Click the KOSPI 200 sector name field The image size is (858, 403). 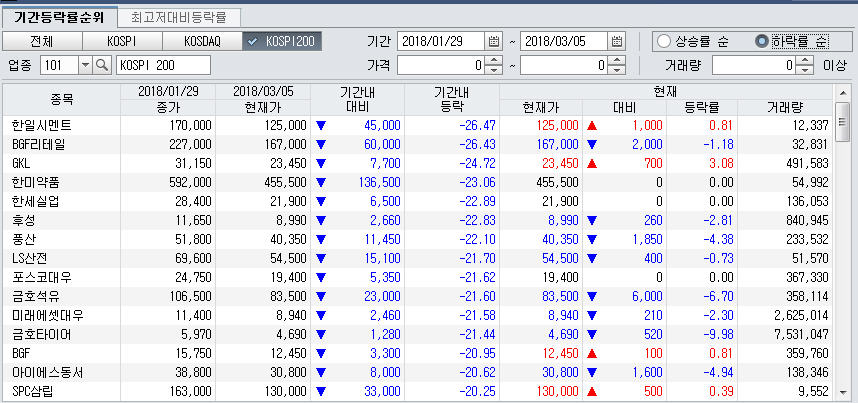pos(163,66)
